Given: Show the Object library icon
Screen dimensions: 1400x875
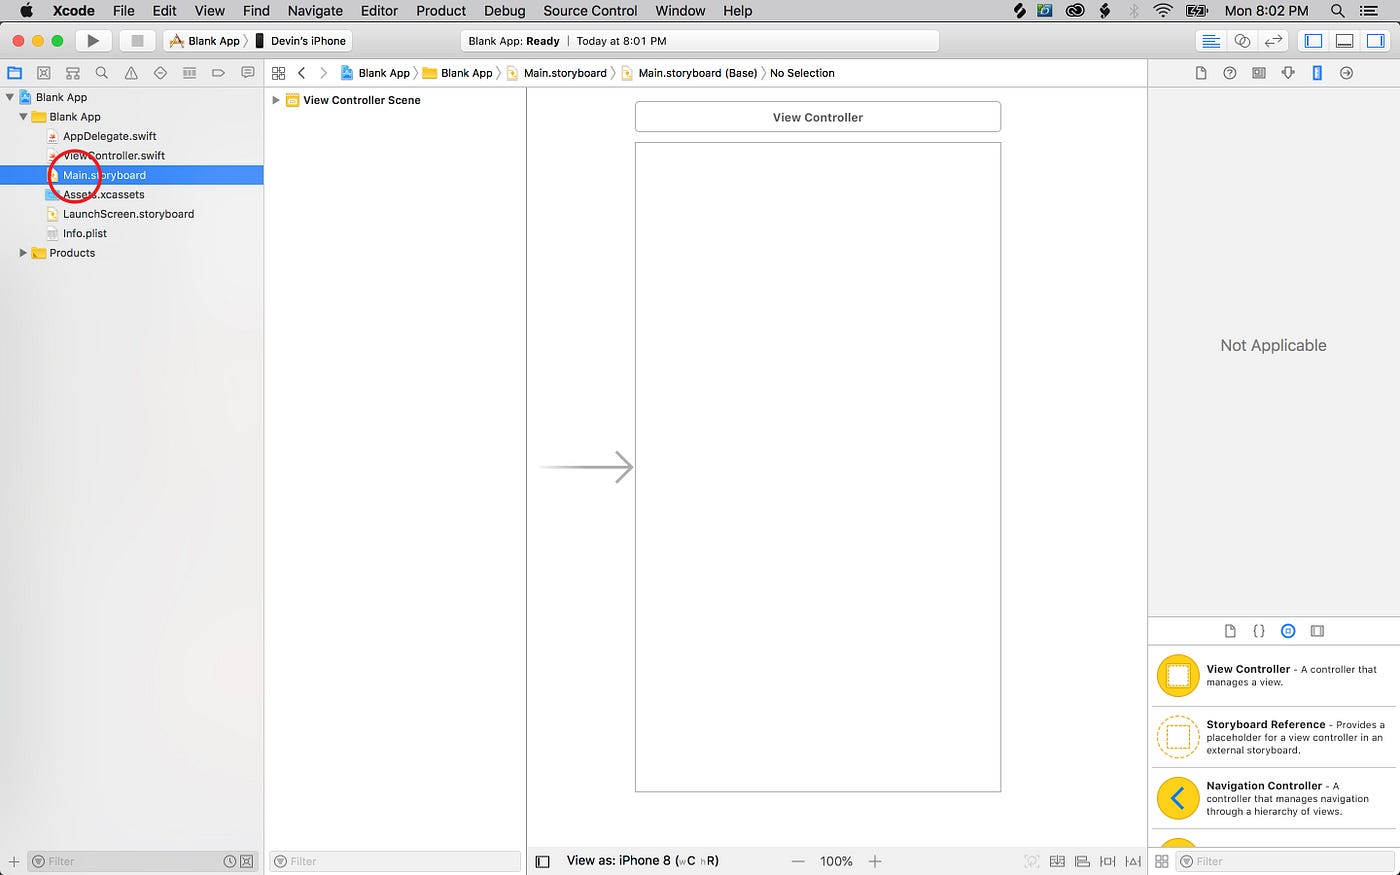Looking at the screenshot, I should pyautogui.click(x=1288, y=631).
